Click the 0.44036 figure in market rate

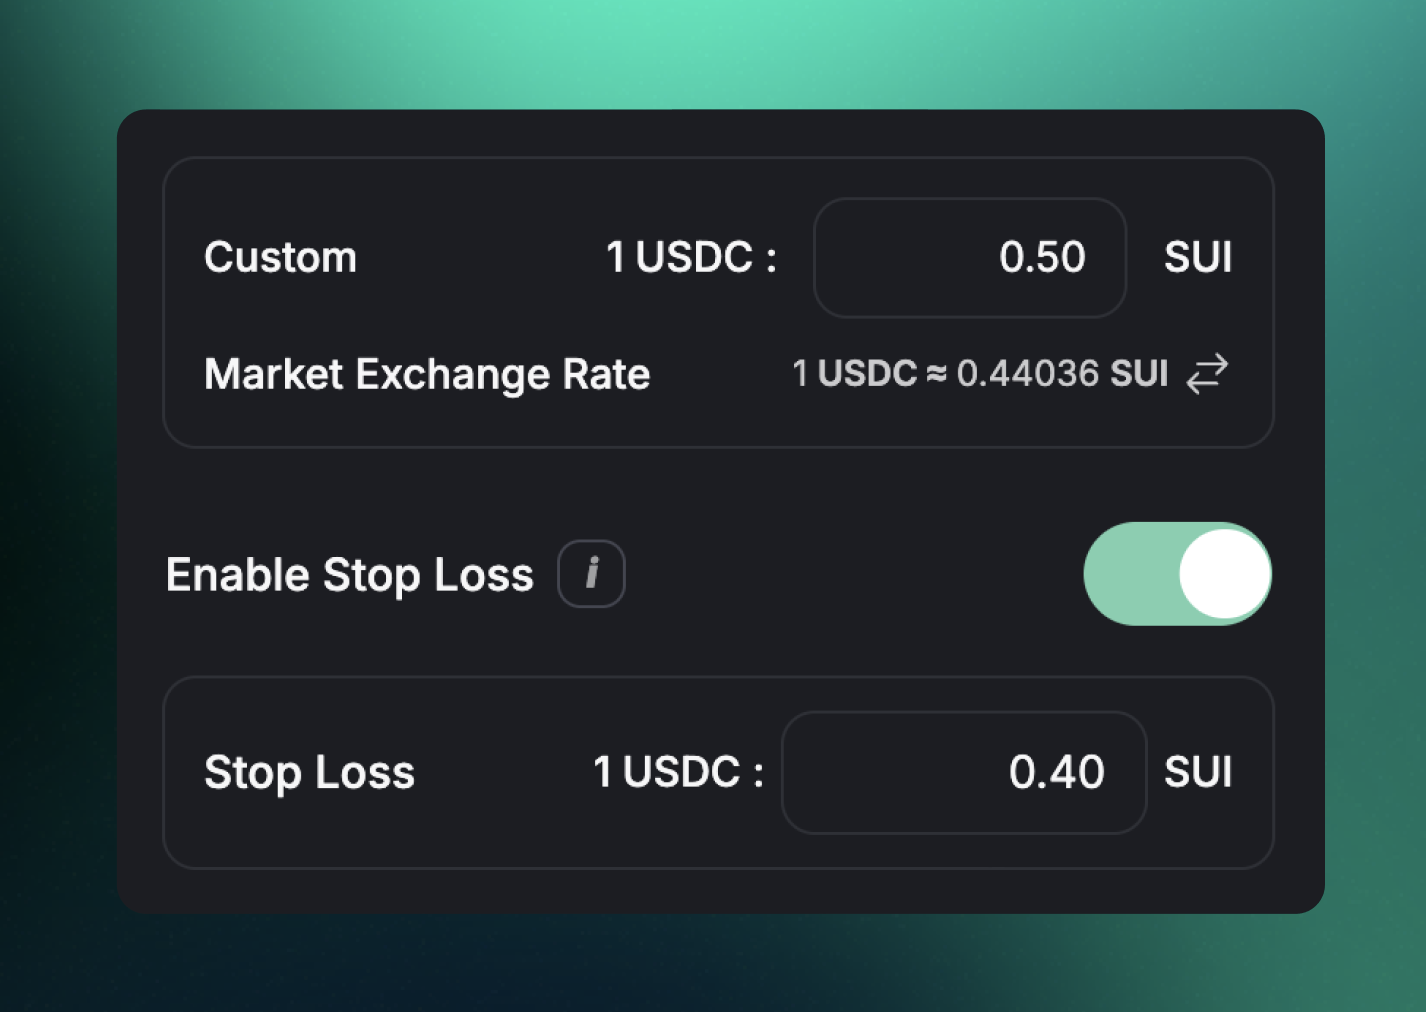(1028, 374)
